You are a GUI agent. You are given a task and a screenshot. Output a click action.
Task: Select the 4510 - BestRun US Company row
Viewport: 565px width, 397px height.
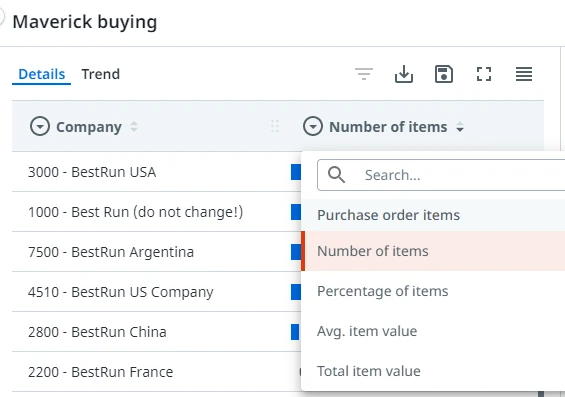[156, 292]
